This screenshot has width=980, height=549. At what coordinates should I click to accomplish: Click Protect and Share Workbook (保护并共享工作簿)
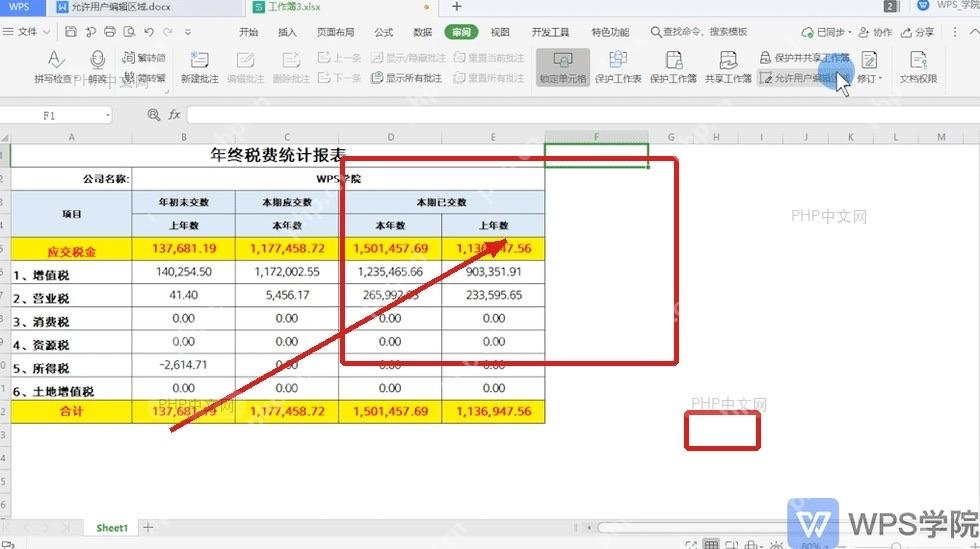(x=804, y=58)
